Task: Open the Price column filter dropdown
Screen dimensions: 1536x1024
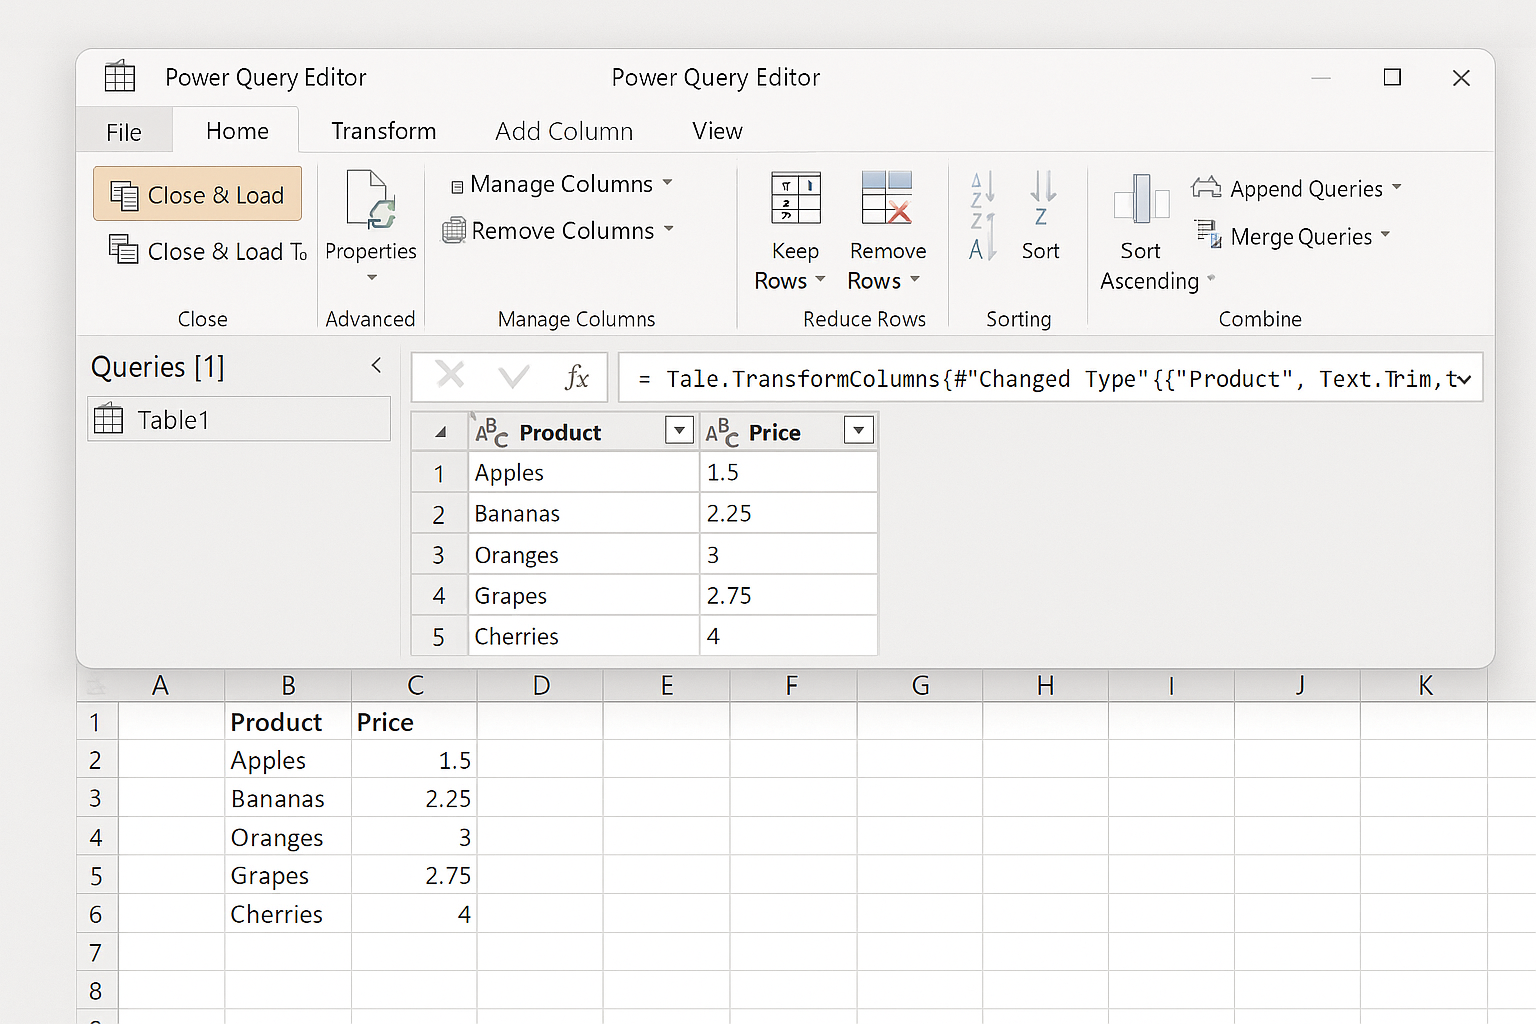Action: point(858,431)
